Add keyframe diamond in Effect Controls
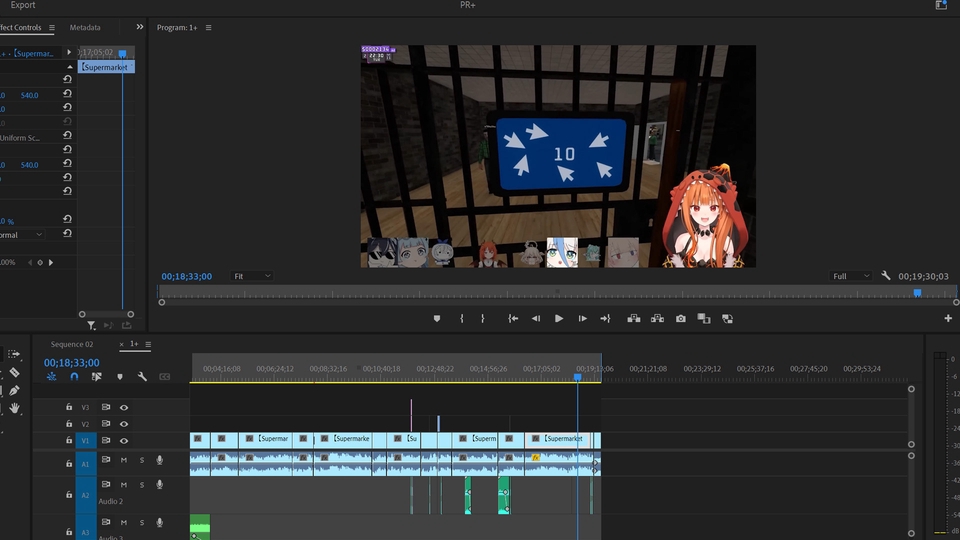960x540 pixels. [x=40, y=262]
